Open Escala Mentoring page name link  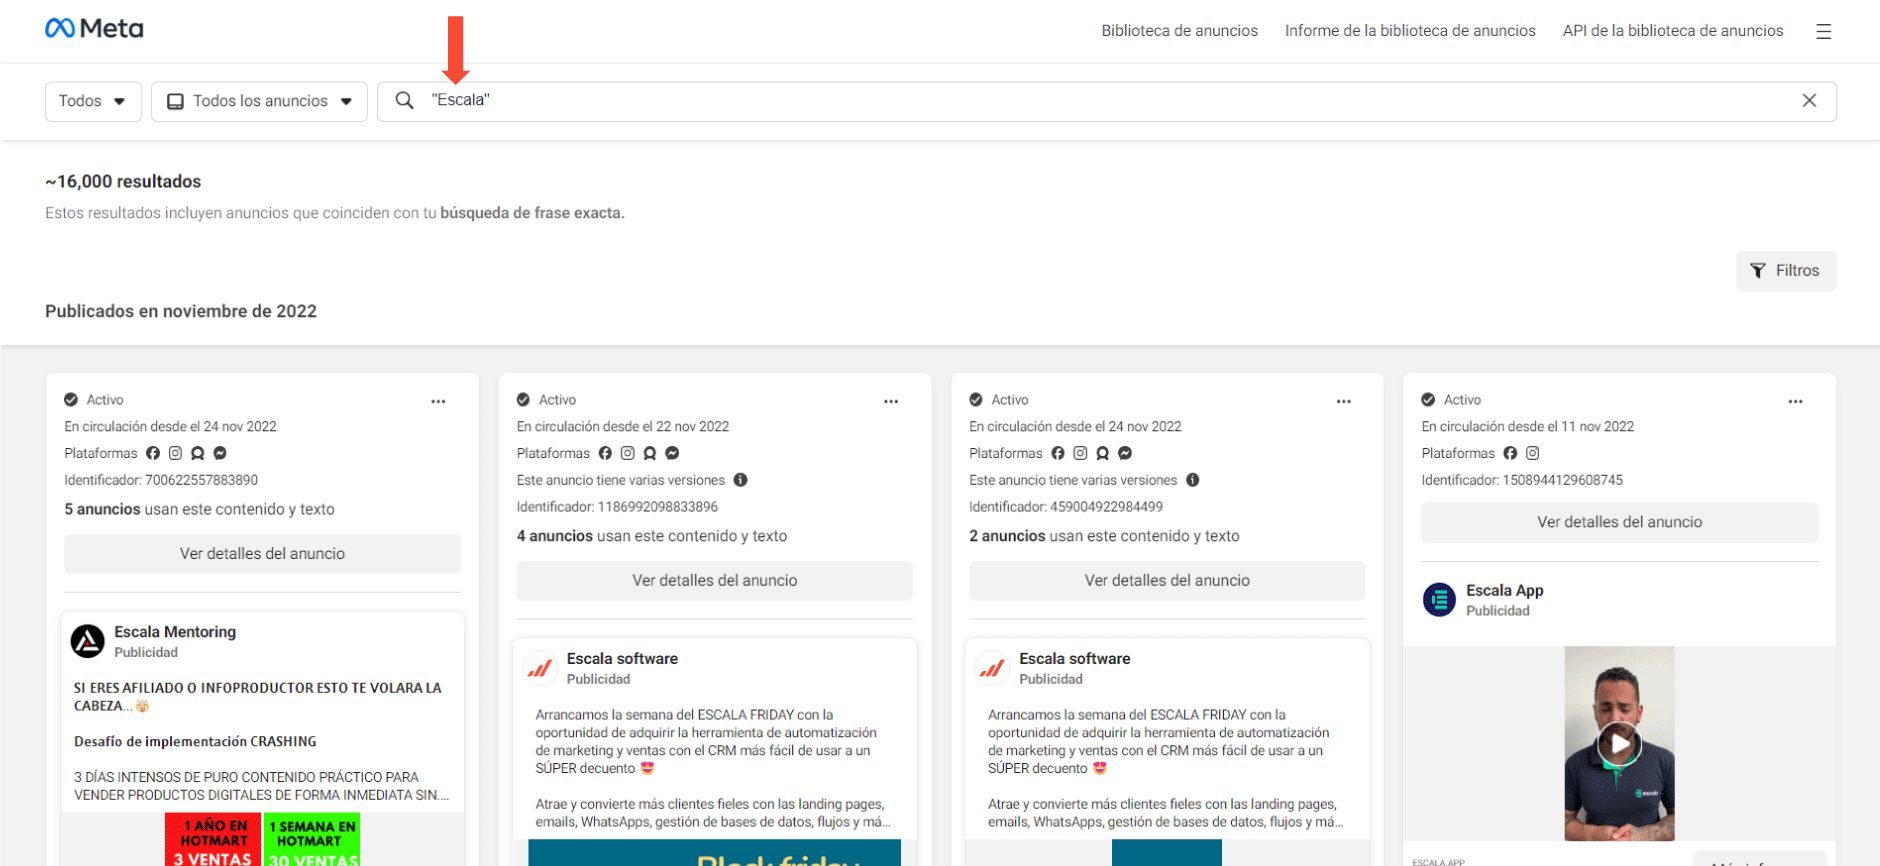175,632
